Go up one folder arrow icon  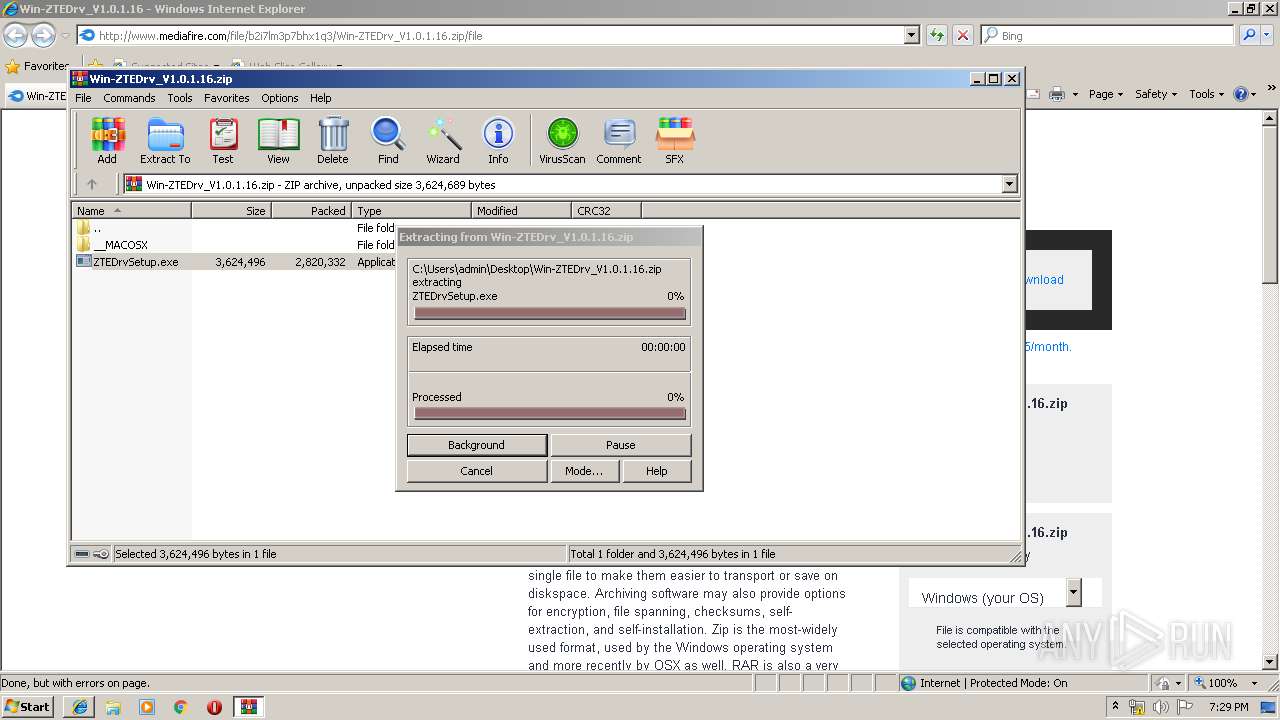pos(92,184)
